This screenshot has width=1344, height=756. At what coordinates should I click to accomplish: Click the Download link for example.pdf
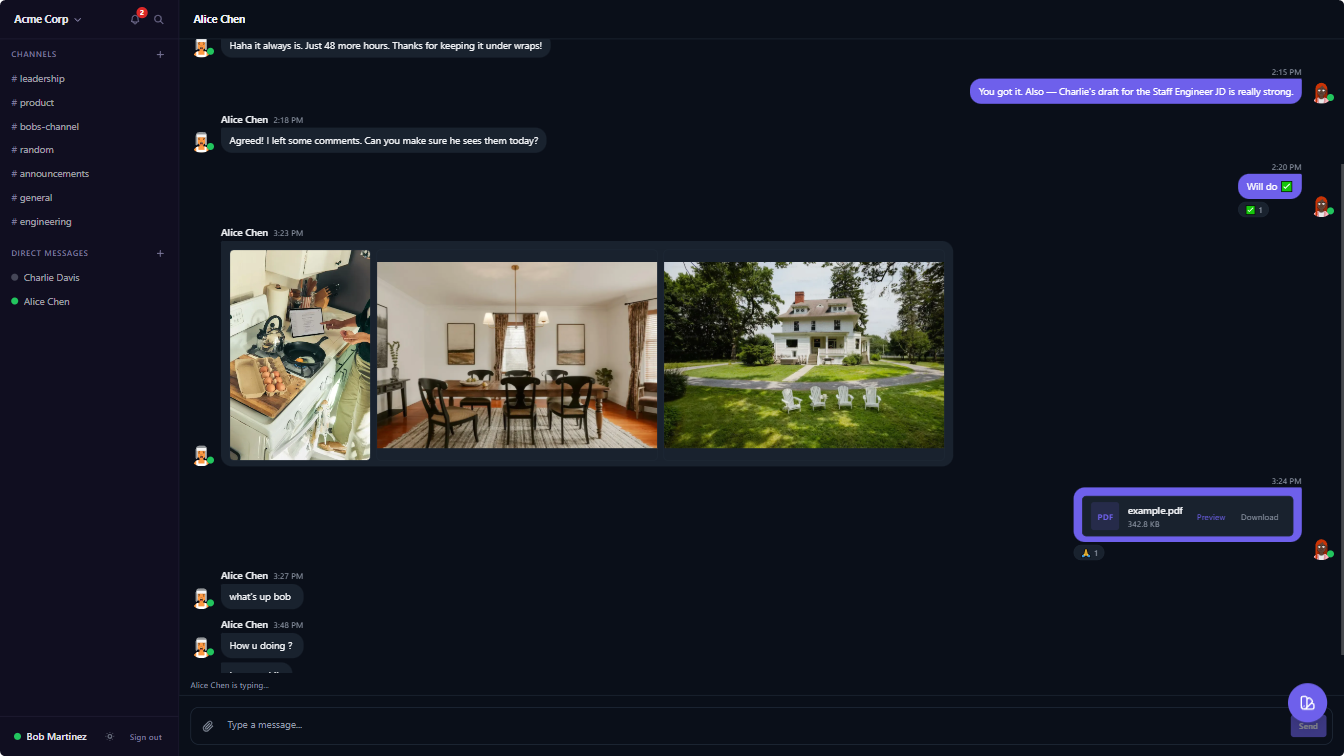click(x=1259, y=517)
